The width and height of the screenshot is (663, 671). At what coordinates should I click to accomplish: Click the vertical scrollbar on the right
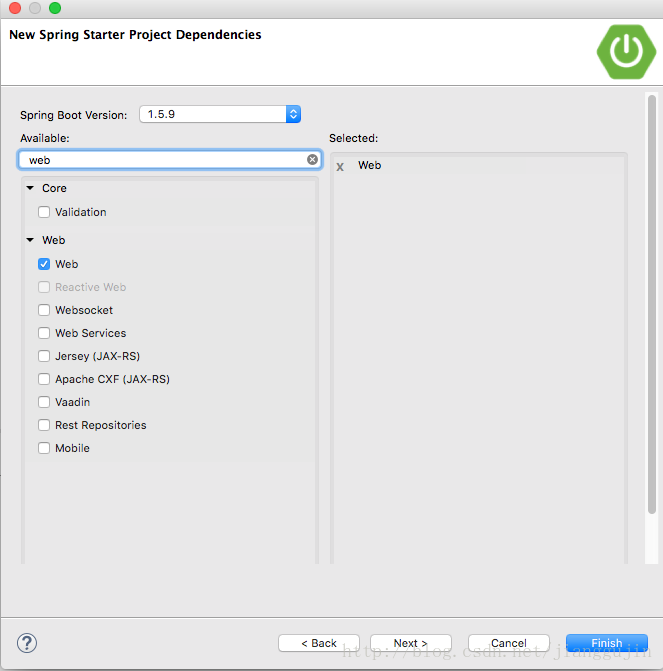click(x=652, y=304)
